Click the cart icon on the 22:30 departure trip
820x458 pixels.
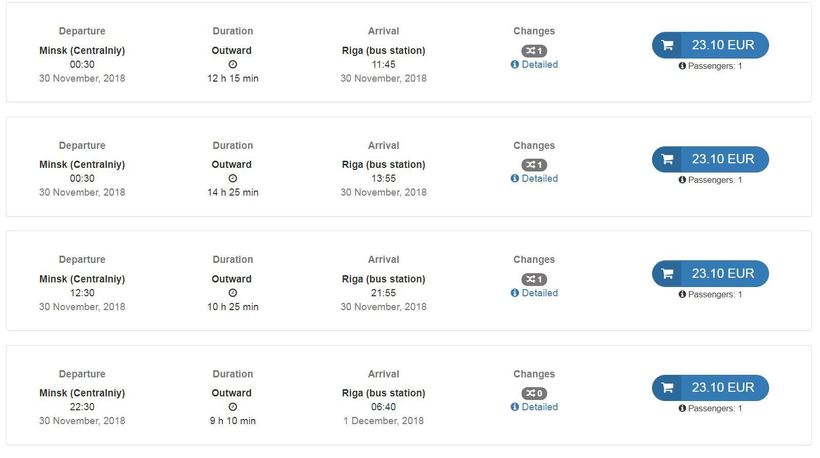(x=667, y=387)
